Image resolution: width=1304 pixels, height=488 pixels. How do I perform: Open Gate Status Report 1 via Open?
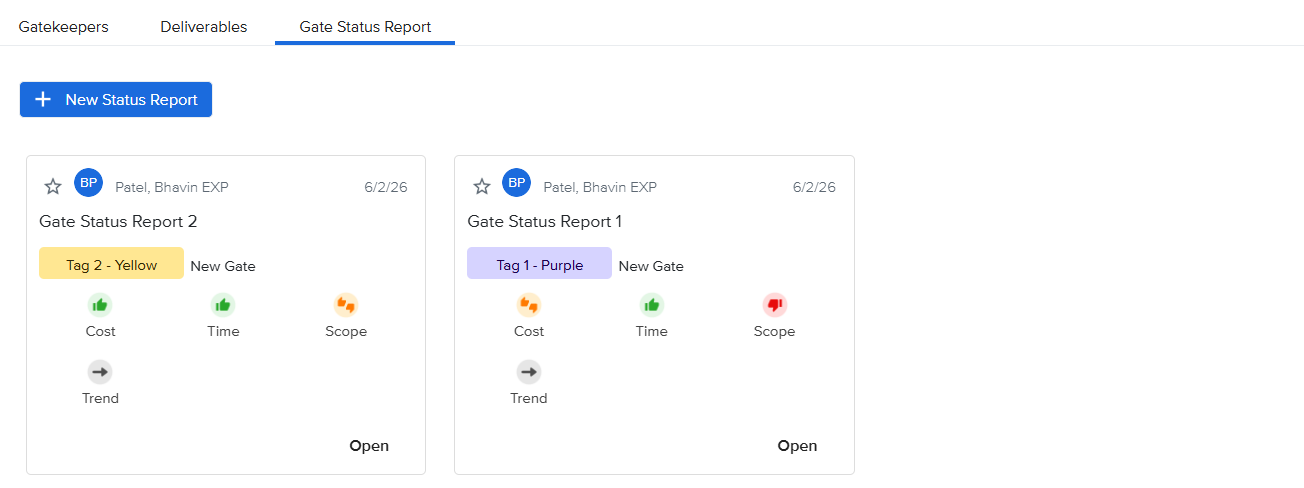[797, 446]
